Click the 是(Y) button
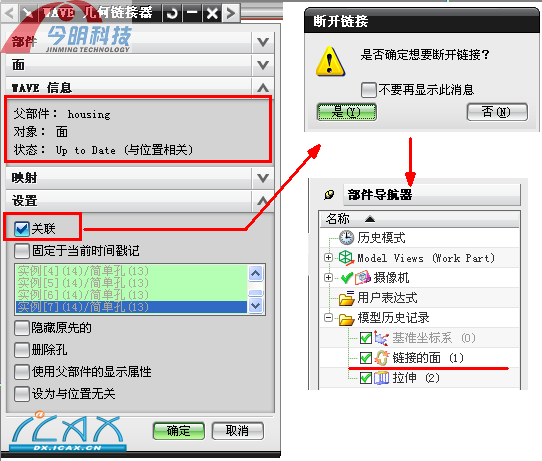The width and height of the screenshot is (542, 461). 346,112
